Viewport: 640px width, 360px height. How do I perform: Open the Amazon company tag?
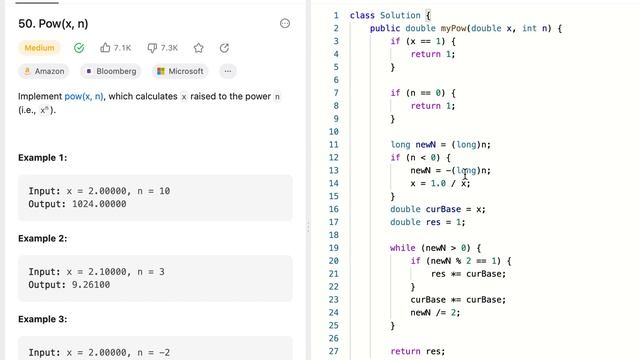click(44, 71)
